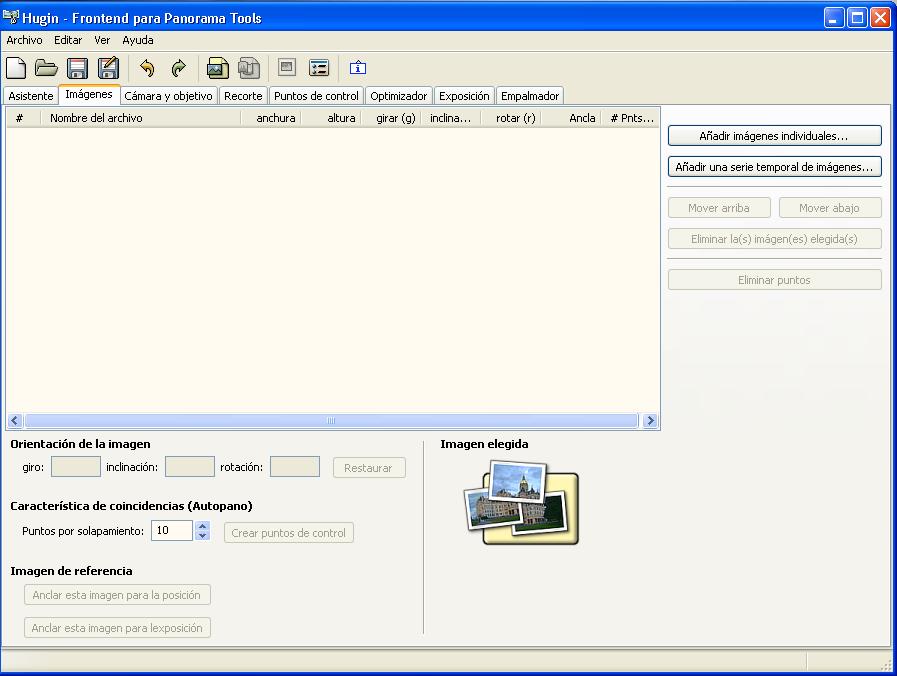
Task: Click the rotación input field
Action: pyautogui.click(x=295, y=467)
